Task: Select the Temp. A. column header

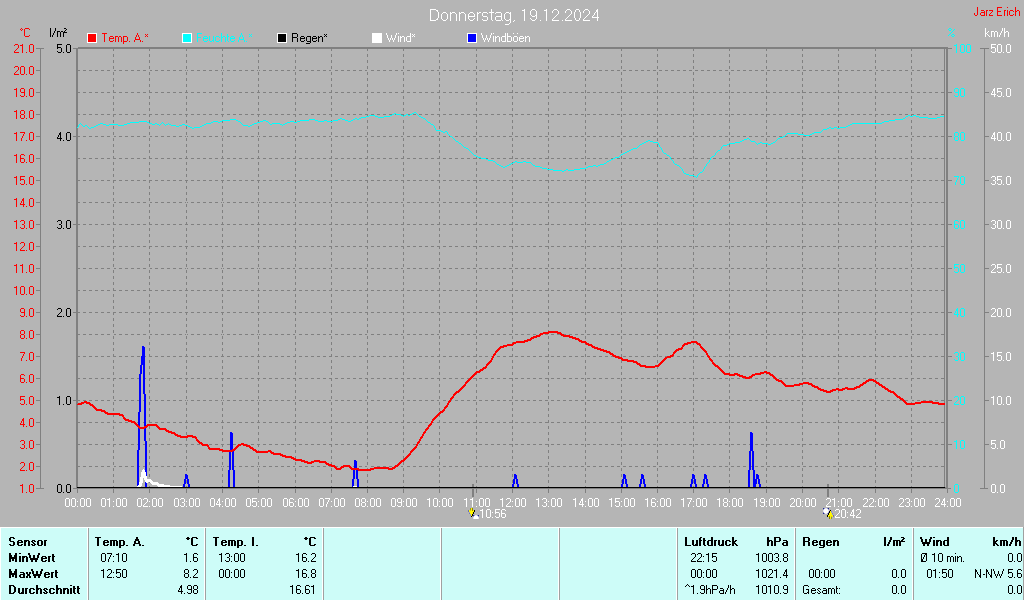Action: pos(120,541)
